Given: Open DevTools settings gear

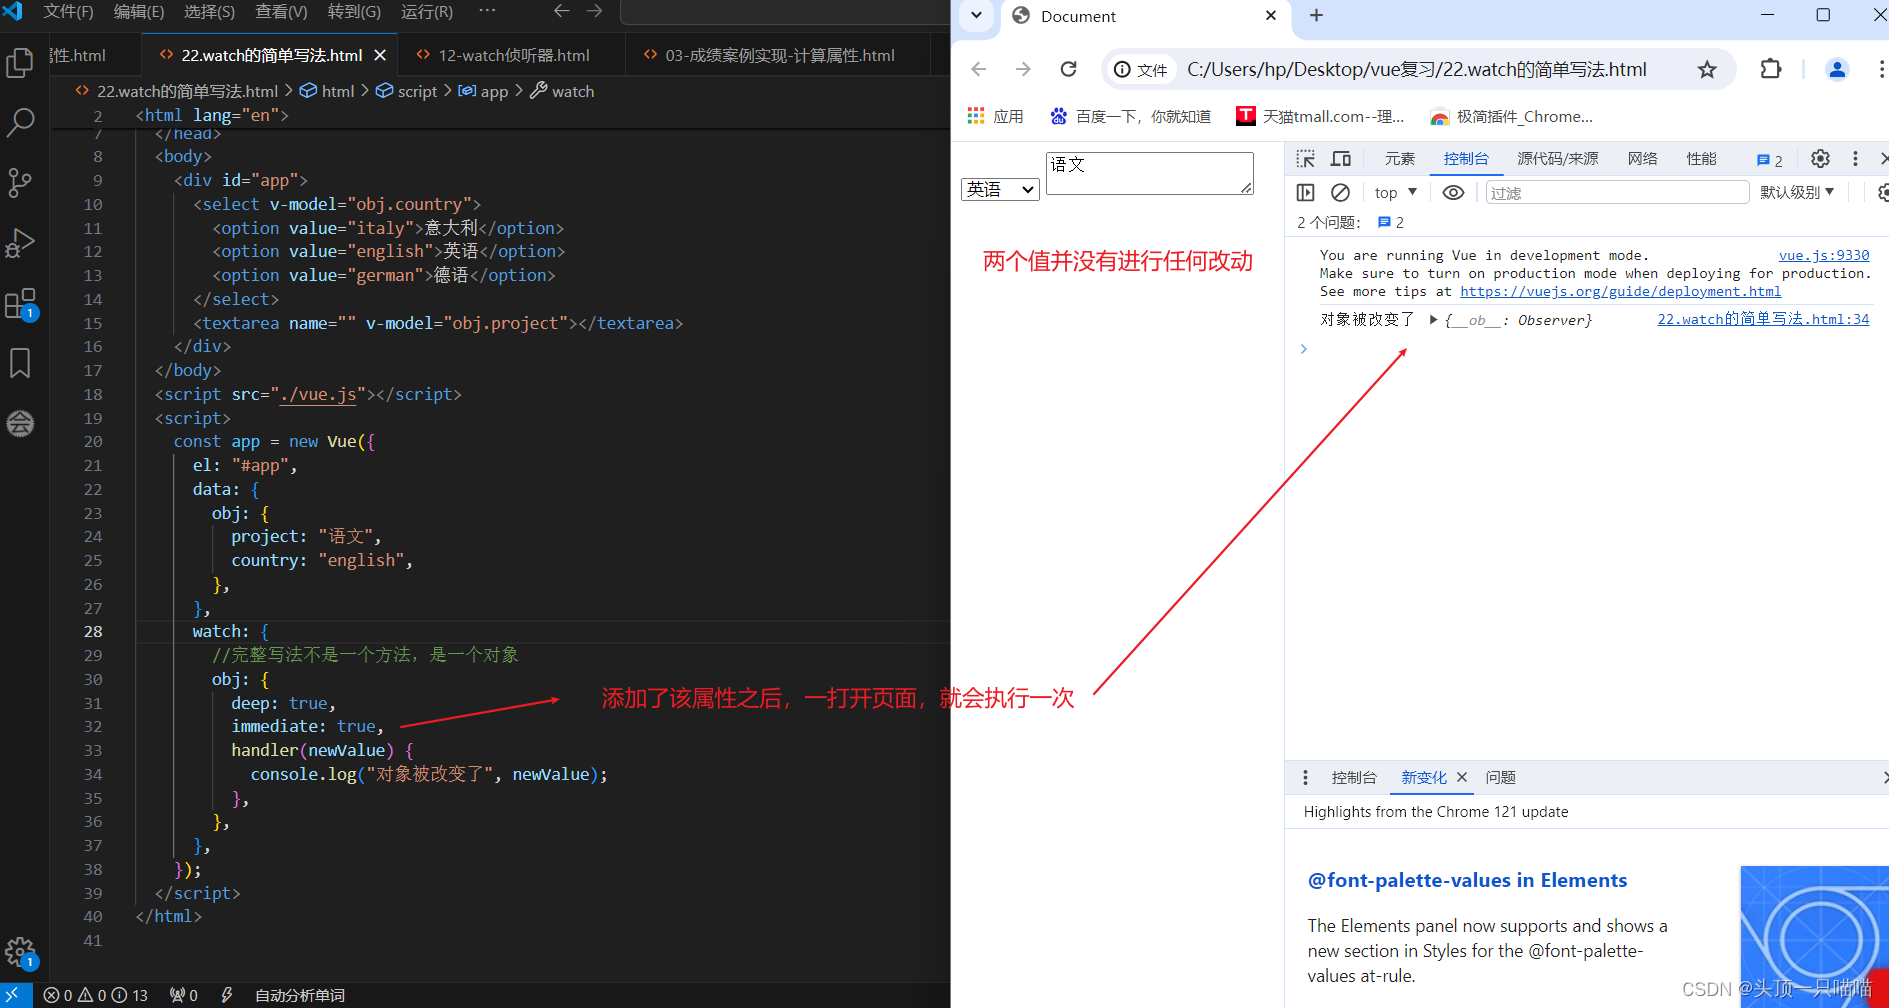Looking at the screenshot, I should [x=1820, y=159].
